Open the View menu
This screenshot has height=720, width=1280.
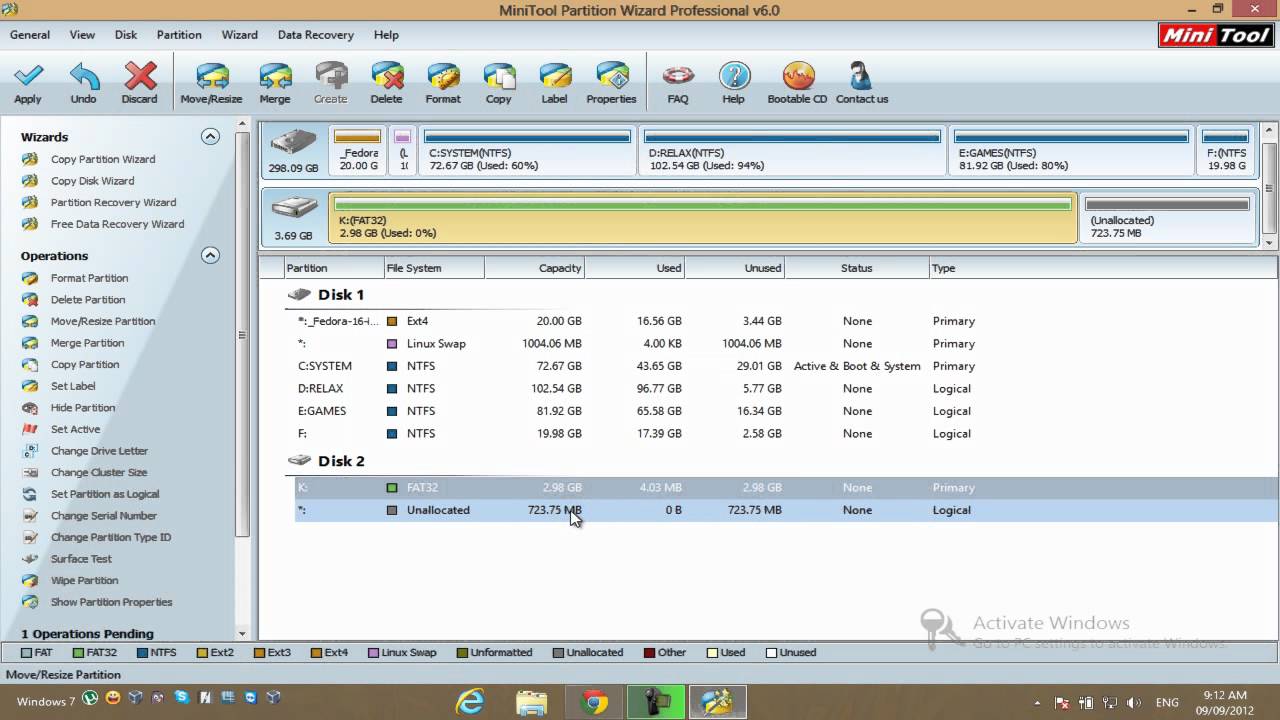point(82,35)
